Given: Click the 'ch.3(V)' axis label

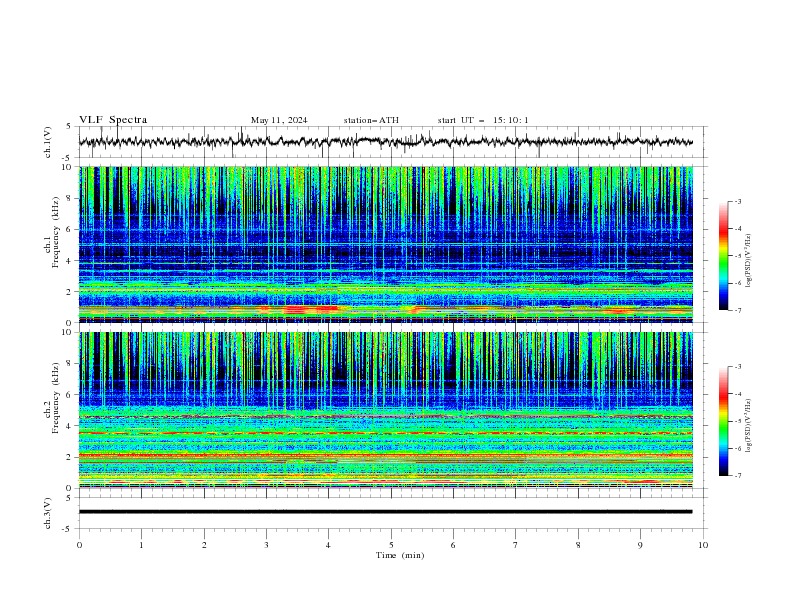Looking at the screenshot, I should coord(48,513).
